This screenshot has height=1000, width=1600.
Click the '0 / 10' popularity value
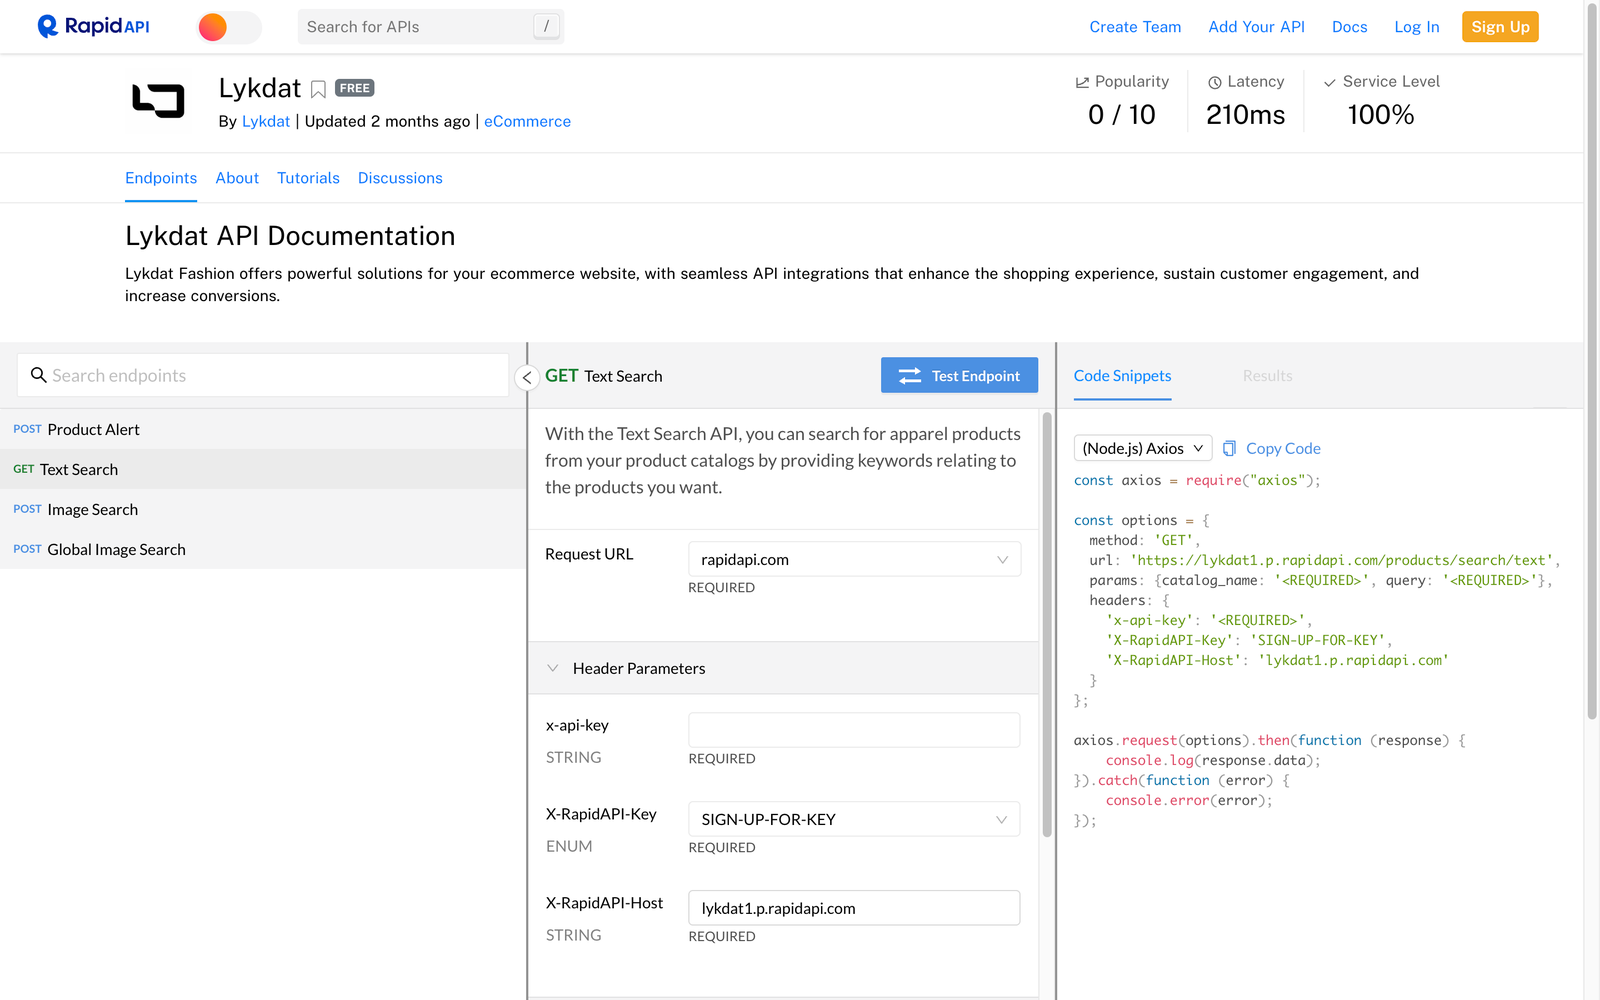[x=1121, y=115]
